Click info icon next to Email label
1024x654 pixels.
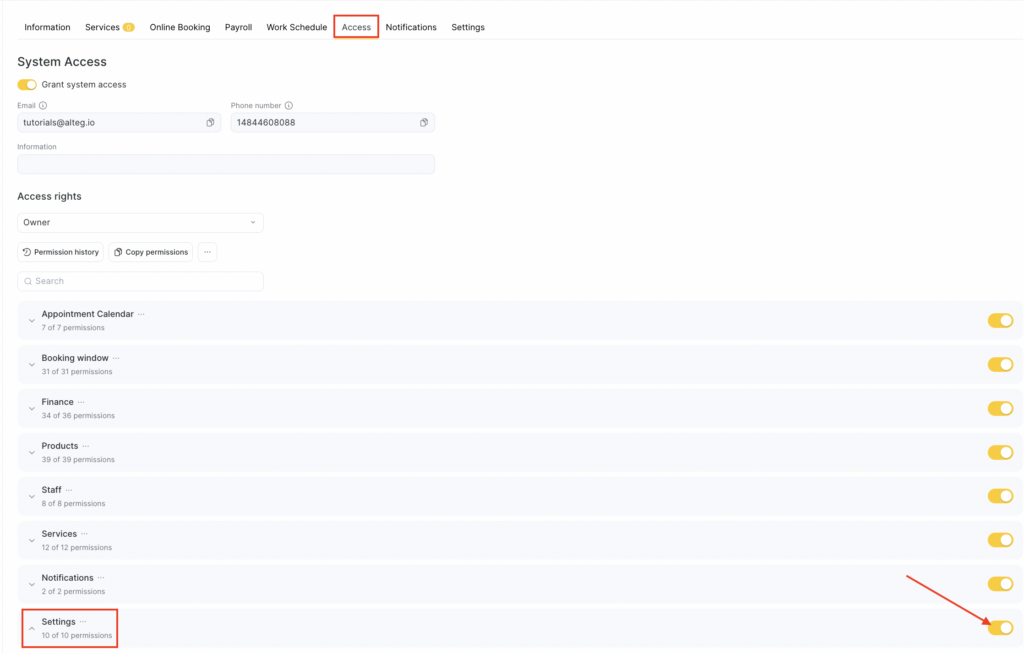[x=43, y=105]
